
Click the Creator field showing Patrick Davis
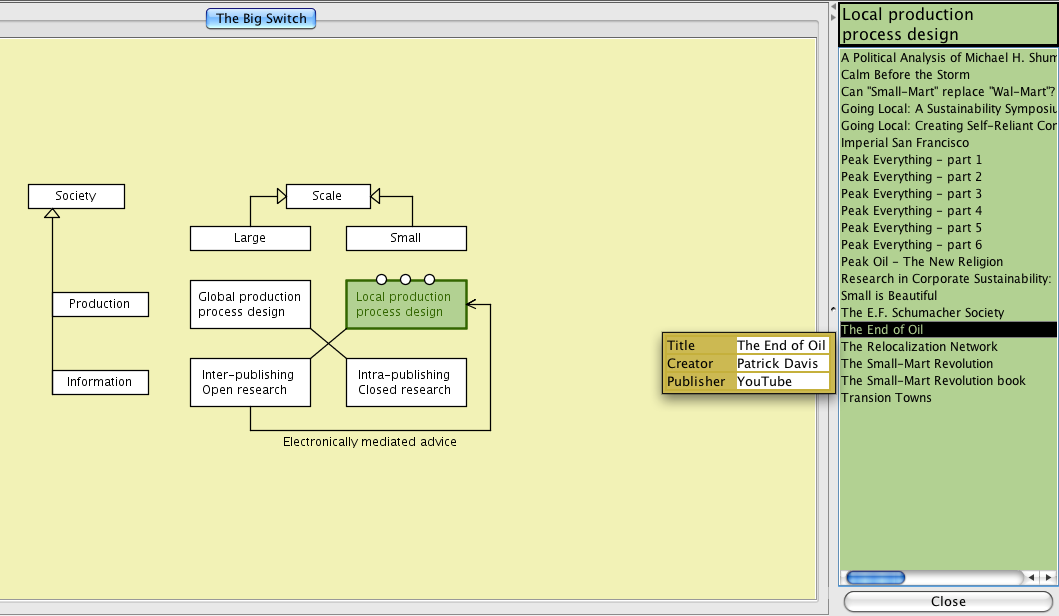(782, 364)
